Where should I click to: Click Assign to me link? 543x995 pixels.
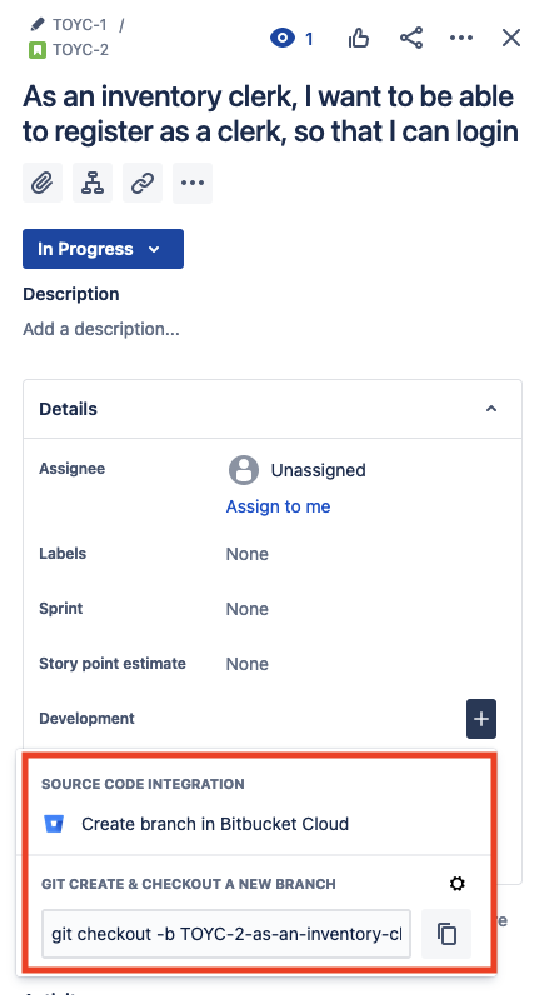point(278,506)
